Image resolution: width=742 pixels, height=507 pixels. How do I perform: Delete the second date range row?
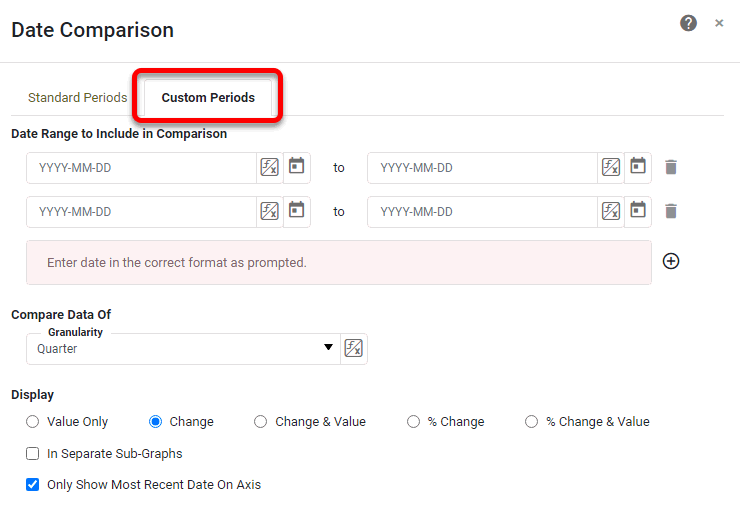[671, 211]
